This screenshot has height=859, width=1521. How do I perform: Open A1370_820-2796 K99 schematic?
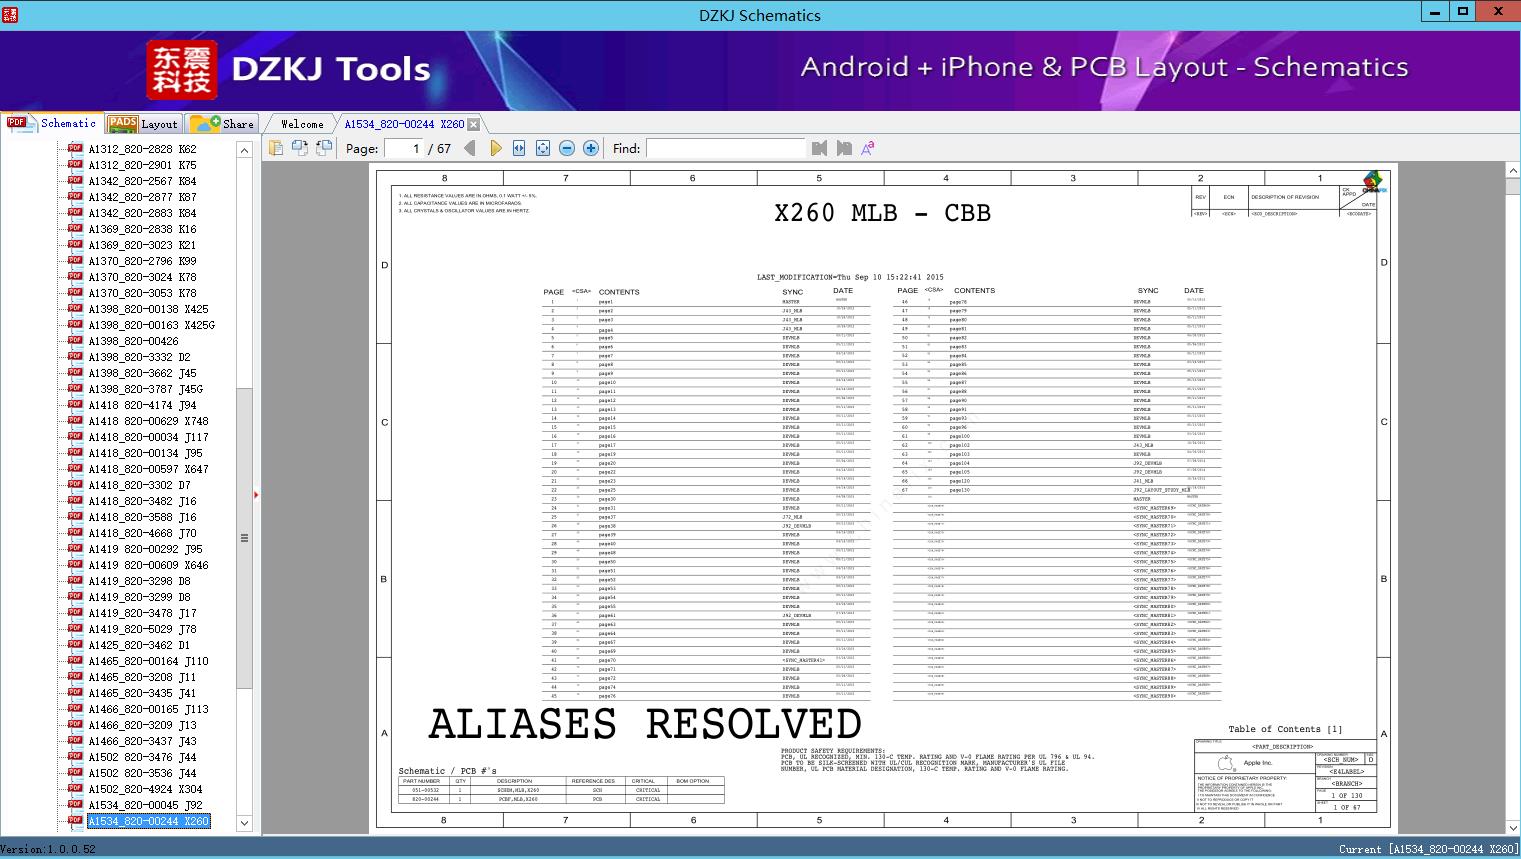[x=142, y=261]
